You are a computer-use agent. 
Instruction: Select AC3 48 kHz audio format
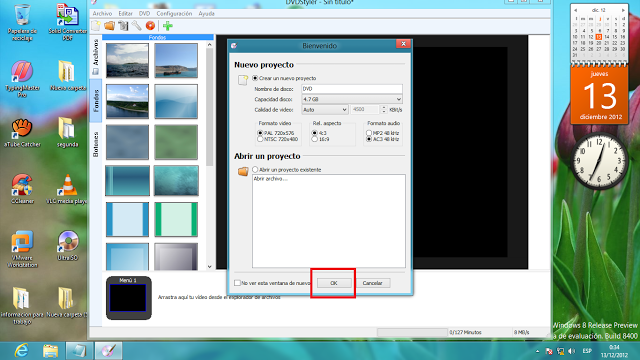[369, 139]
